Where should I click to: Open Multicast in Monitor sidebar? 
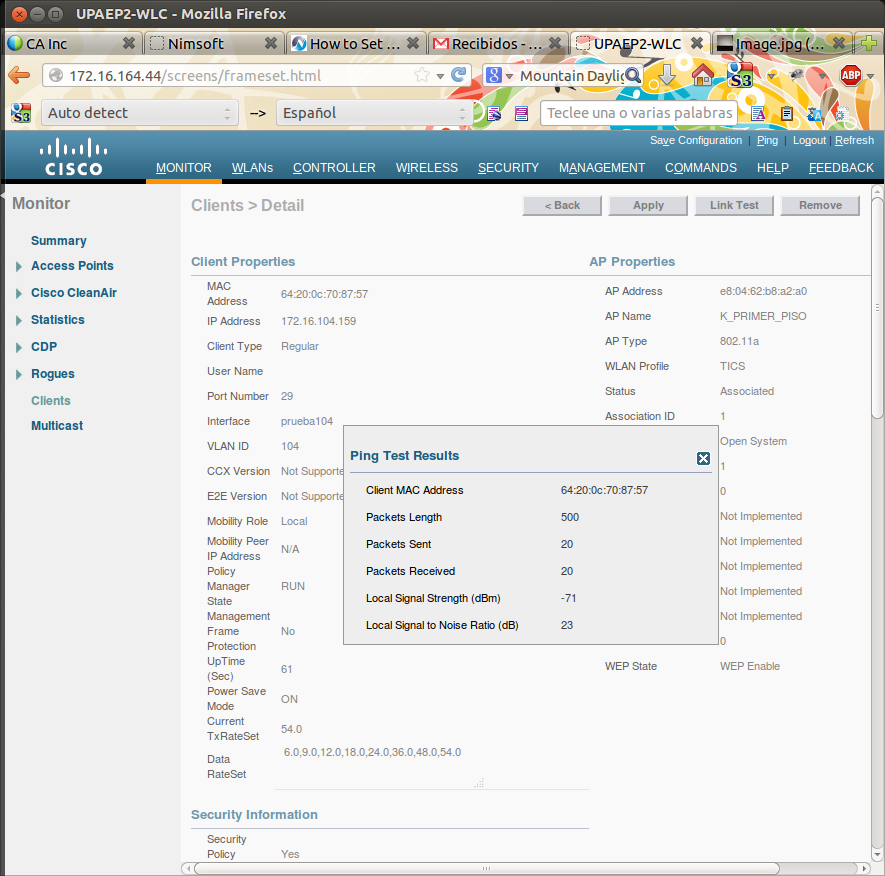point(57,426)
